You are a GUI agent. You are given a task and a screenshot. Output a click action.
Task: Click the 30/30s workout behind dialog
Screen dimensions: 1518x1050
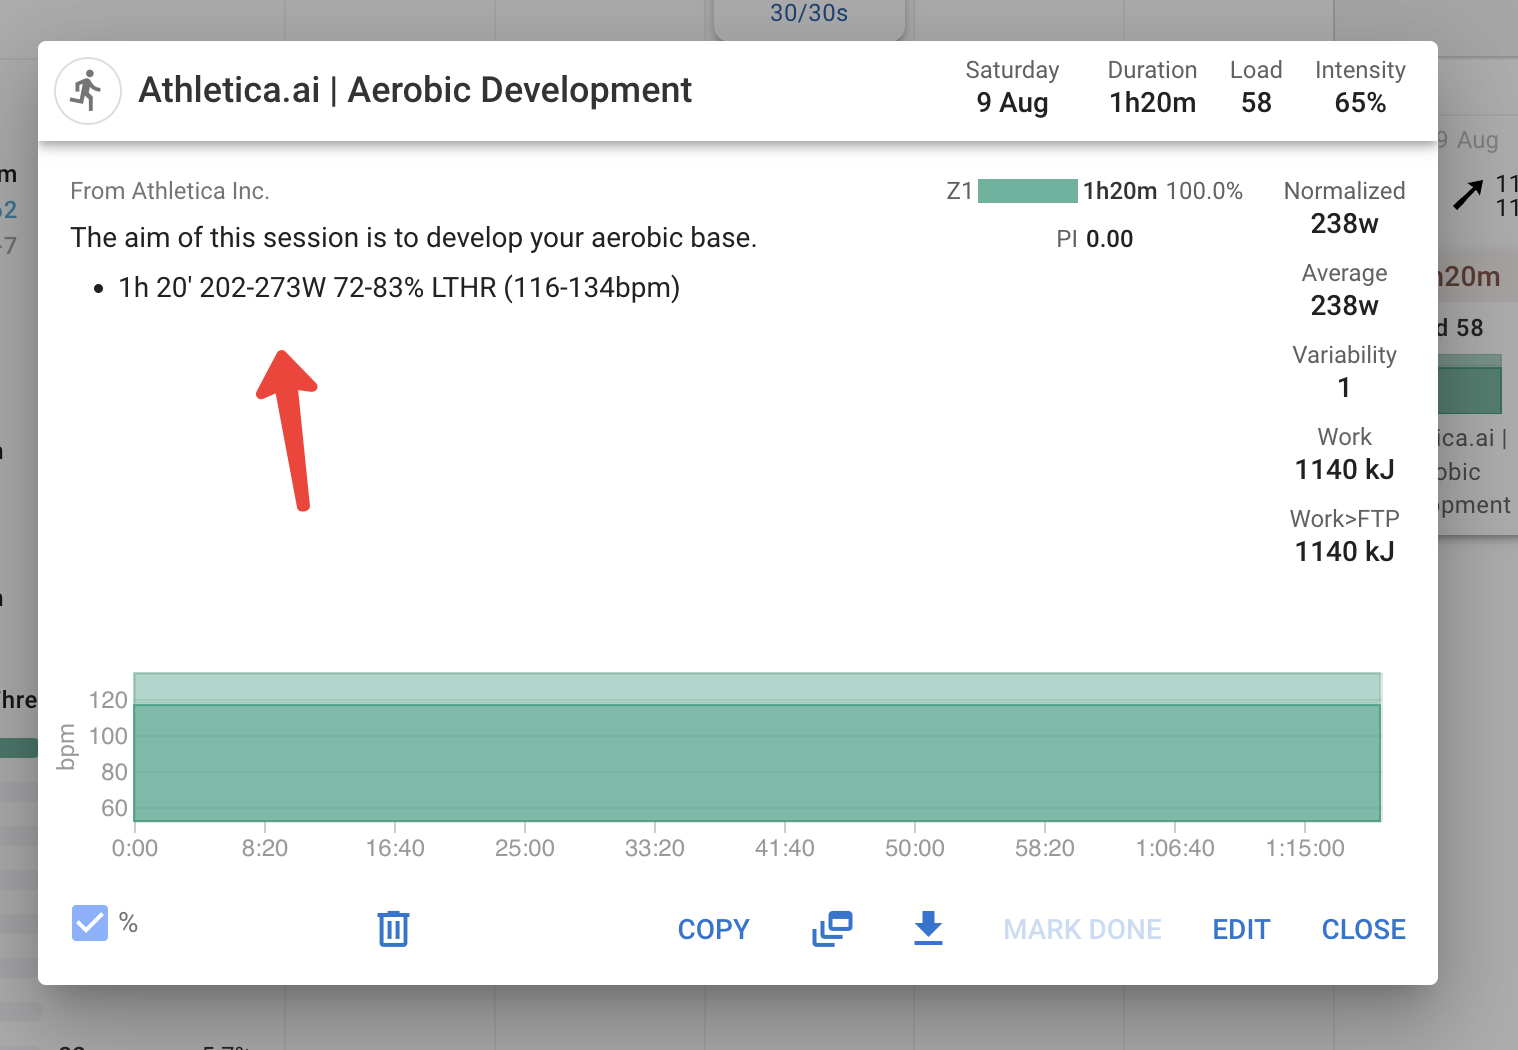[x=809, y=14]
